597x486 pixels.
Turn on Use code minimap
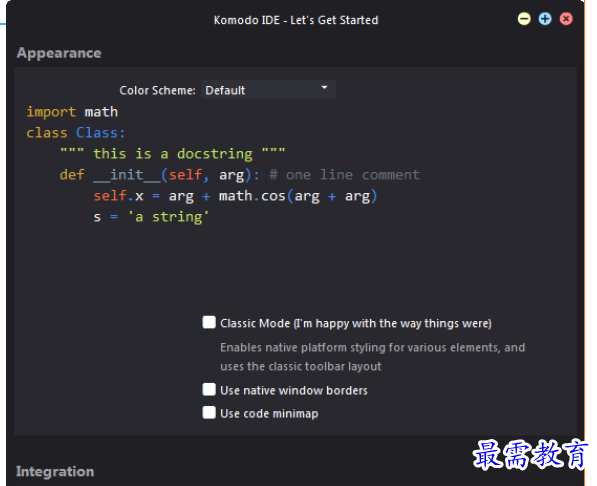coord(209,412)
